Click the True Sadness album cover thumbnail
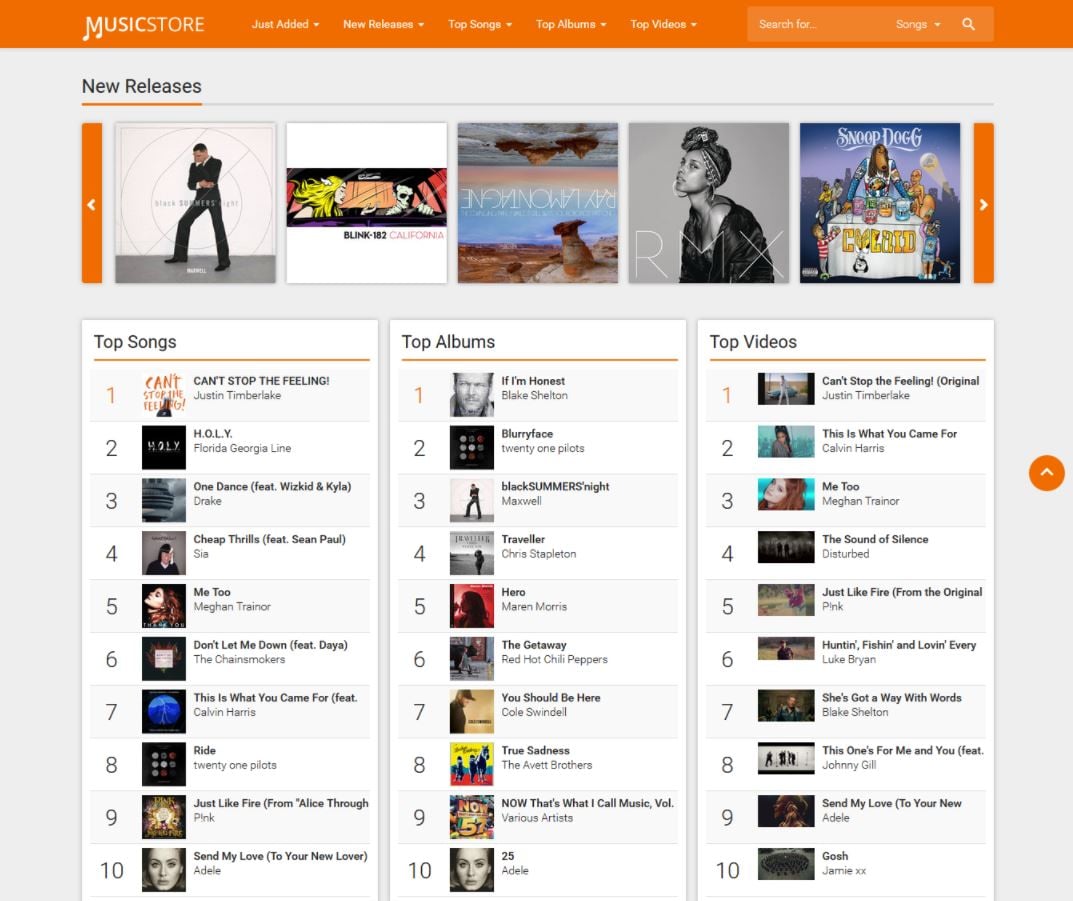This screenshot has width=1073, height=901. (x=471, y=764)
